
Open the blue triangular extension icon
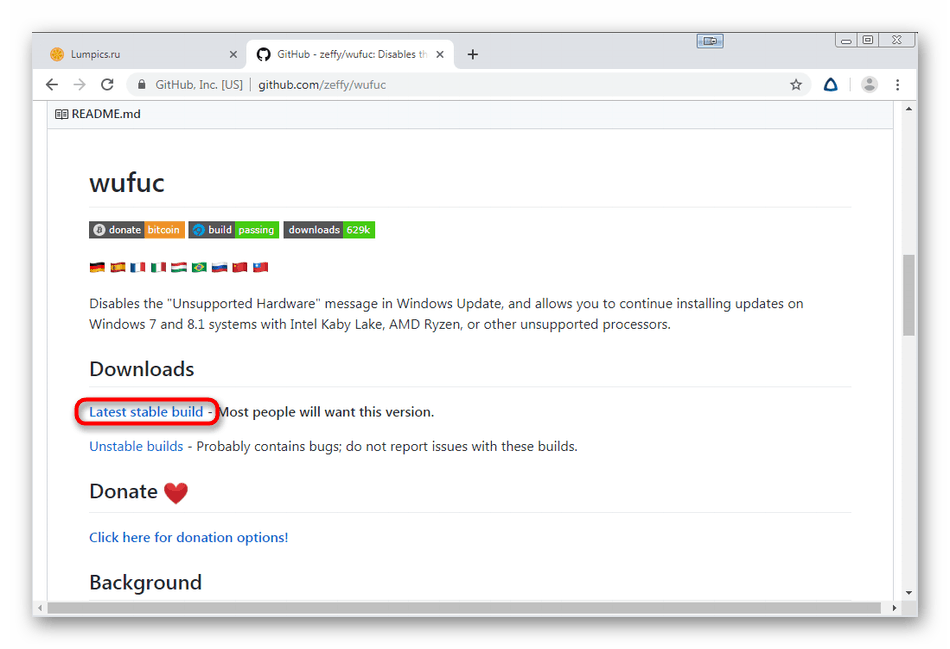tap(831, 85)
